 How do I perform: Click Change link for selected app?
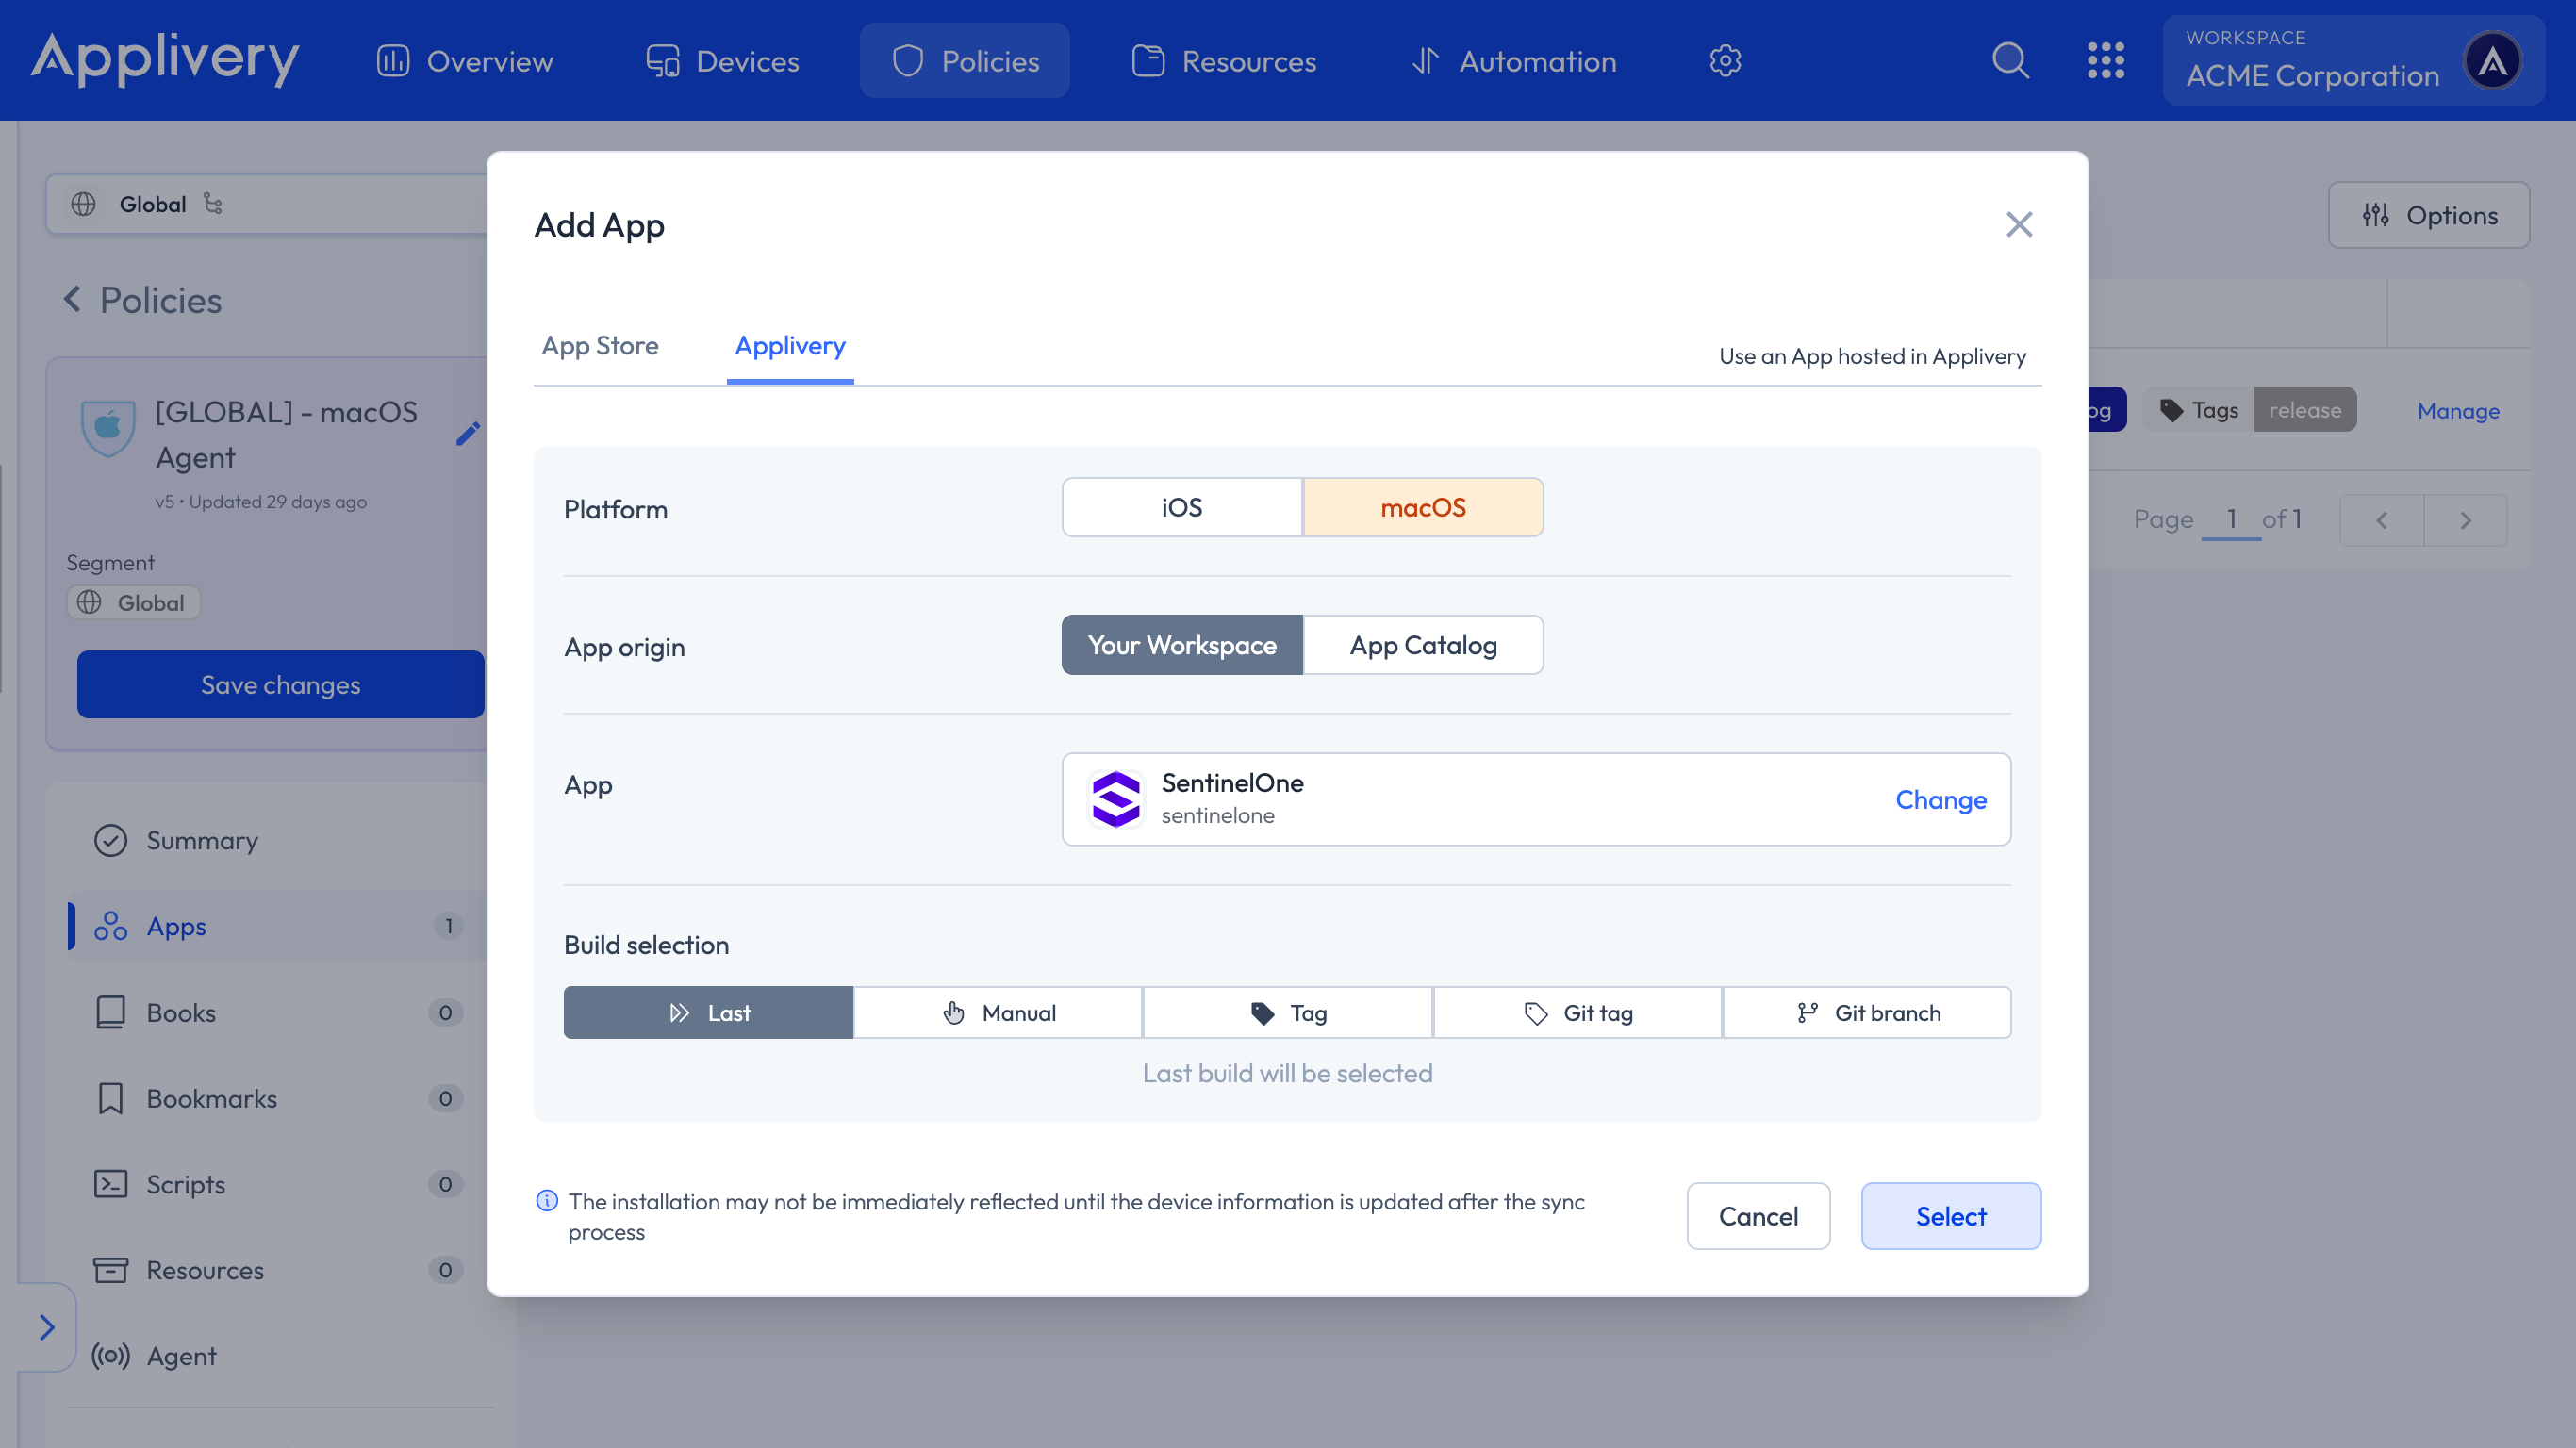coord(1940,800)
